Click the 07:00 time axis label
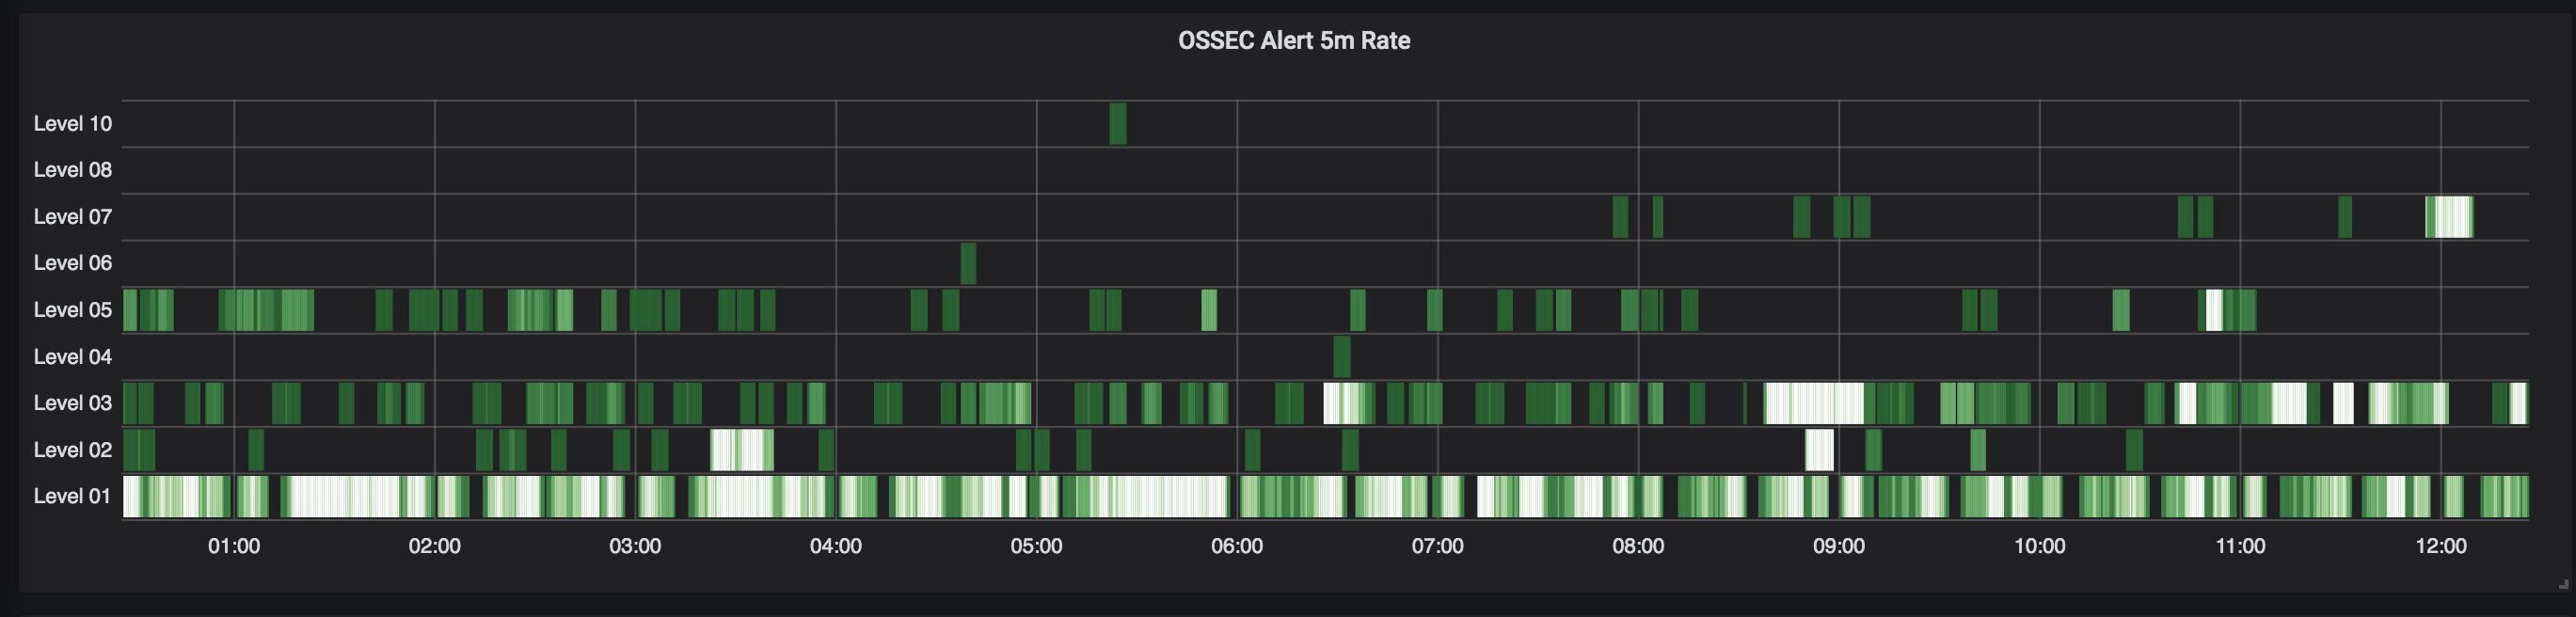 (1438, 546)
